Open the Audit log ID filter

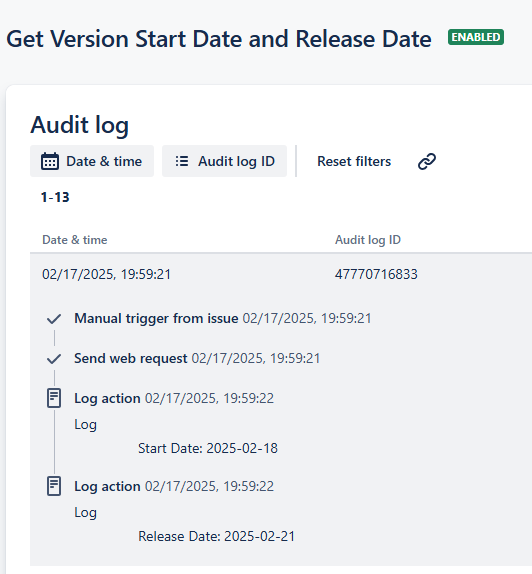tap(224, 161)
